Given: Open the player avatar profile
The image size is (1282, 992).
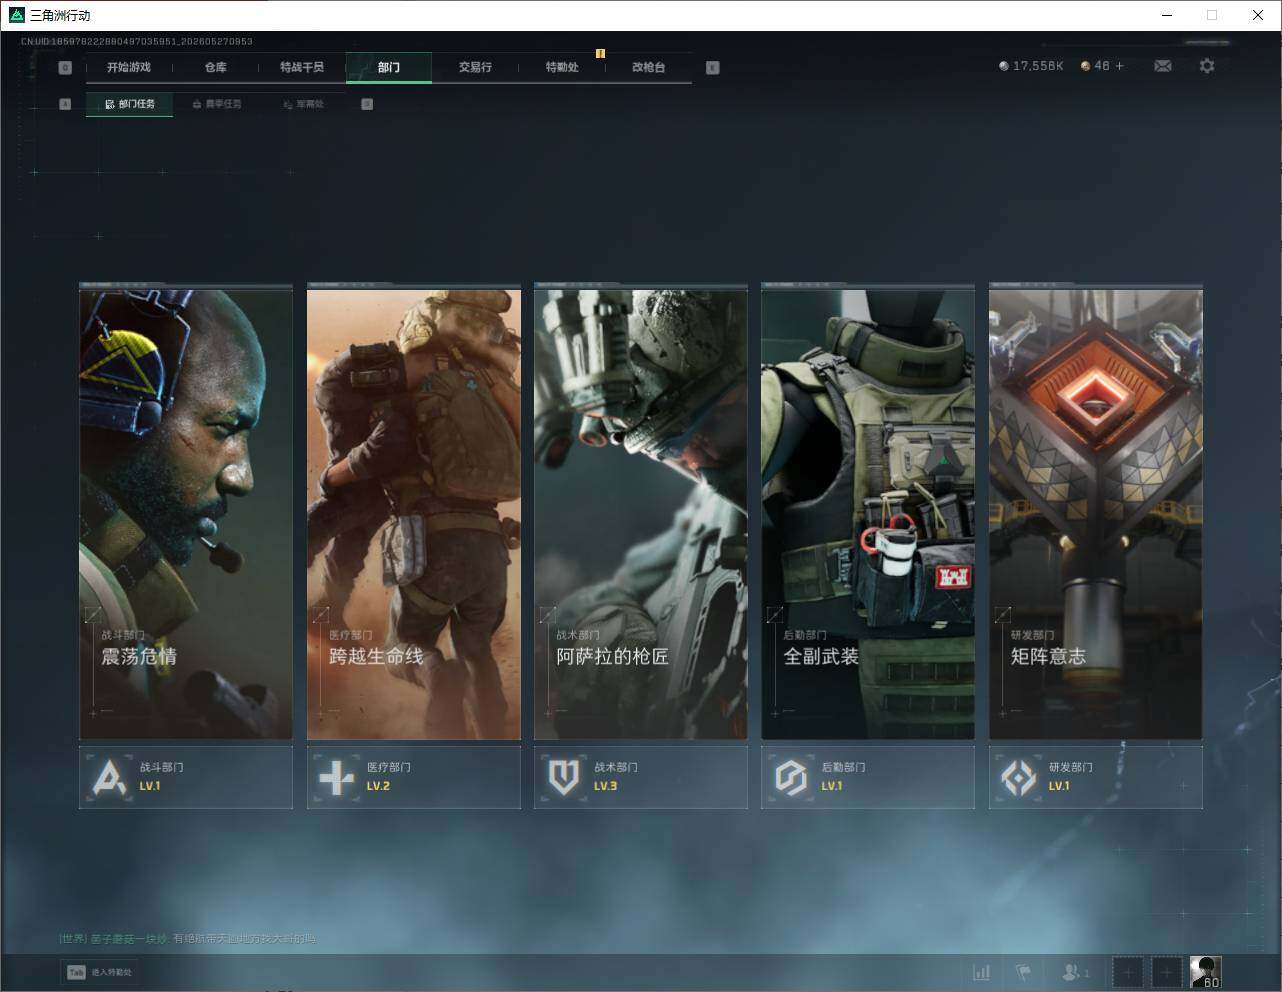Looking at the screenshot, I should [1205, 972].
